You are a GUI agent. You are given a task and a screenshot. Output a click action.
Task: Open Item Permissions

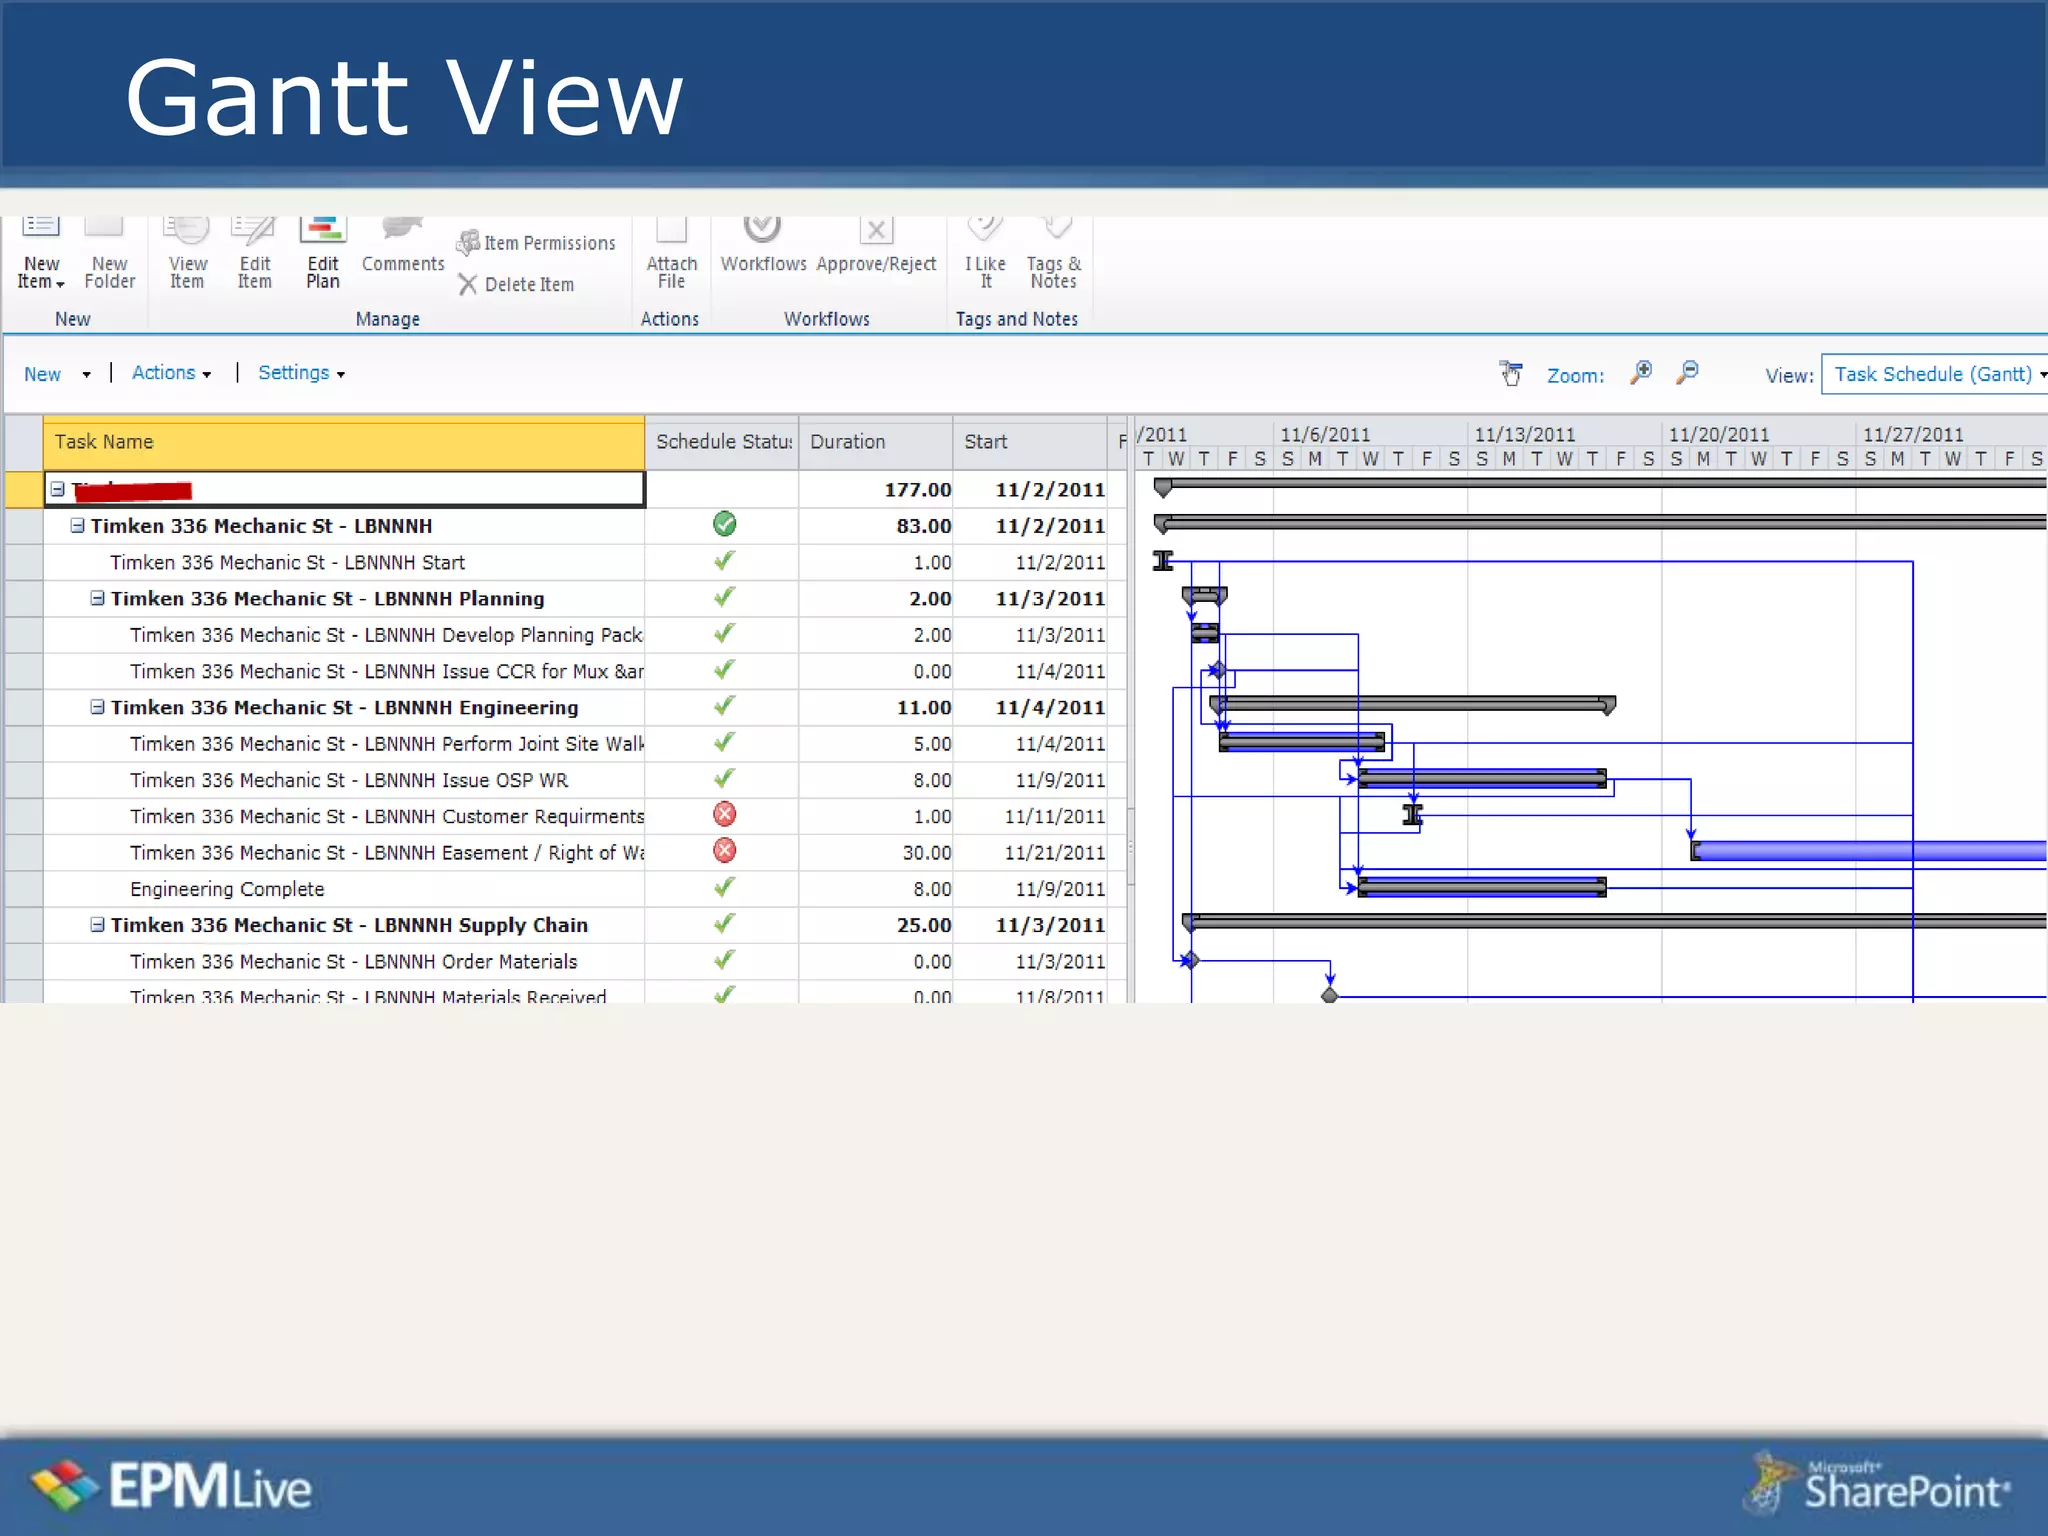(x=536, y=242)
